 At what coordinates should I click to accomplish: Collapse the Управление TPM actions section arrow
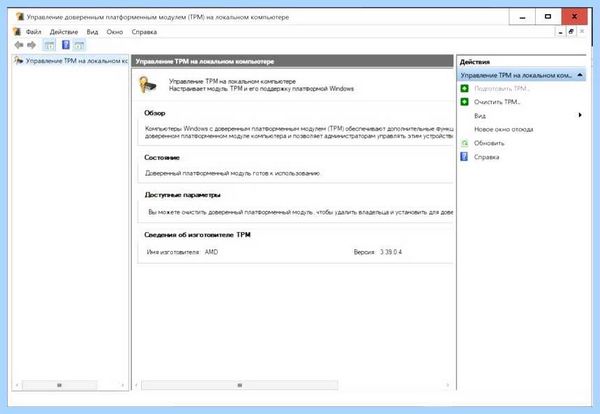(x=580, y=75)
